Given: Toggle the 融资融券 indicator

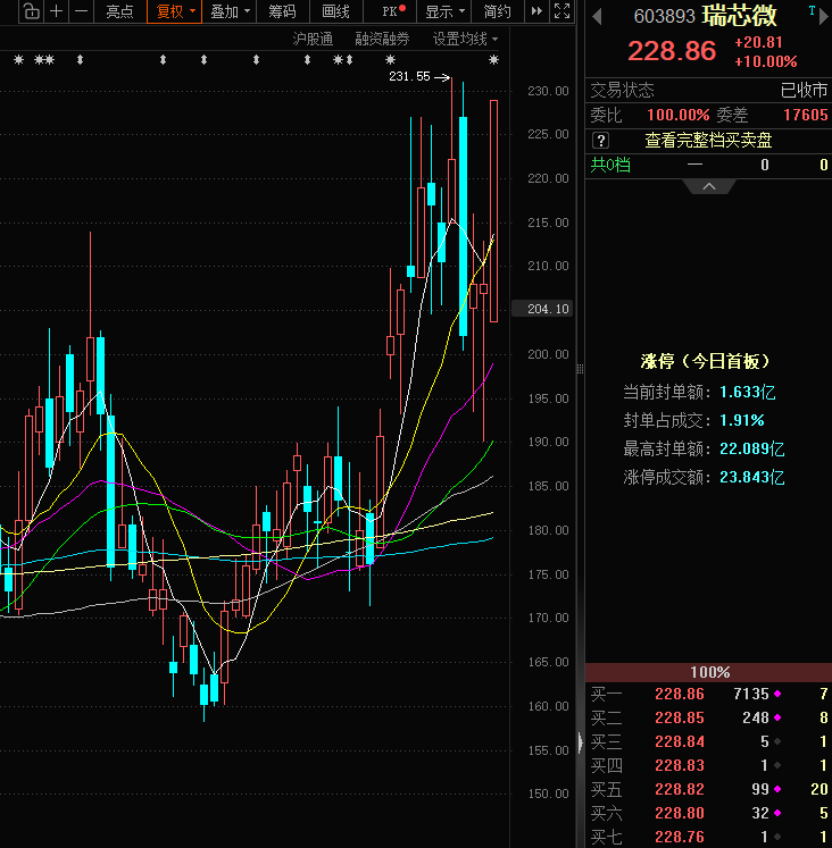Looking at the screenshot, I should coord(382,39).
